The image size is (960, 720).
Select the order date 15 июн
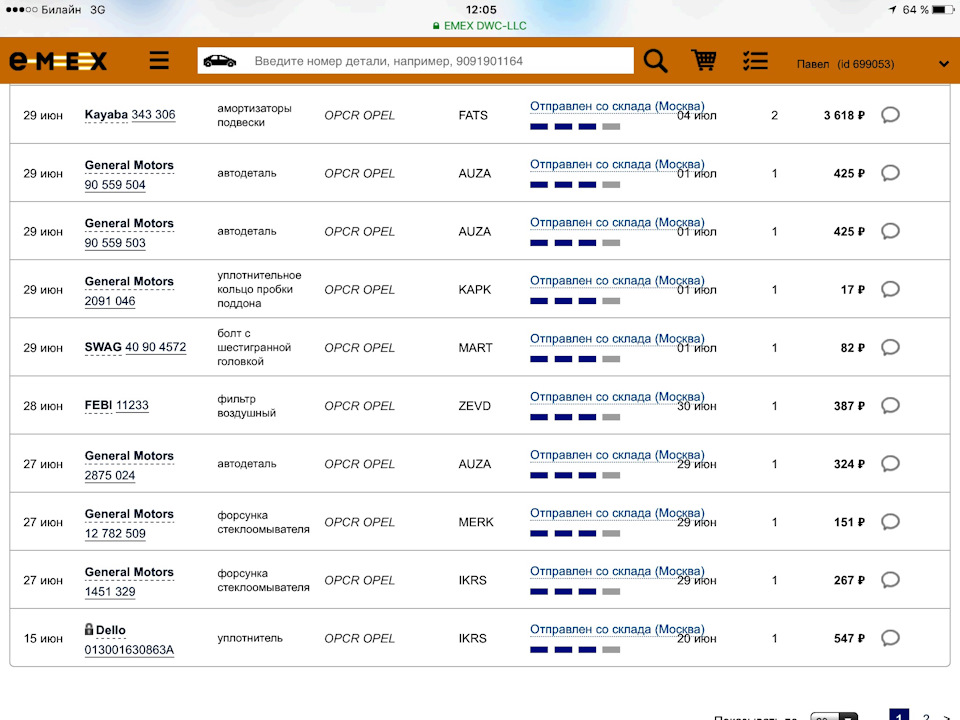(43, 639)
